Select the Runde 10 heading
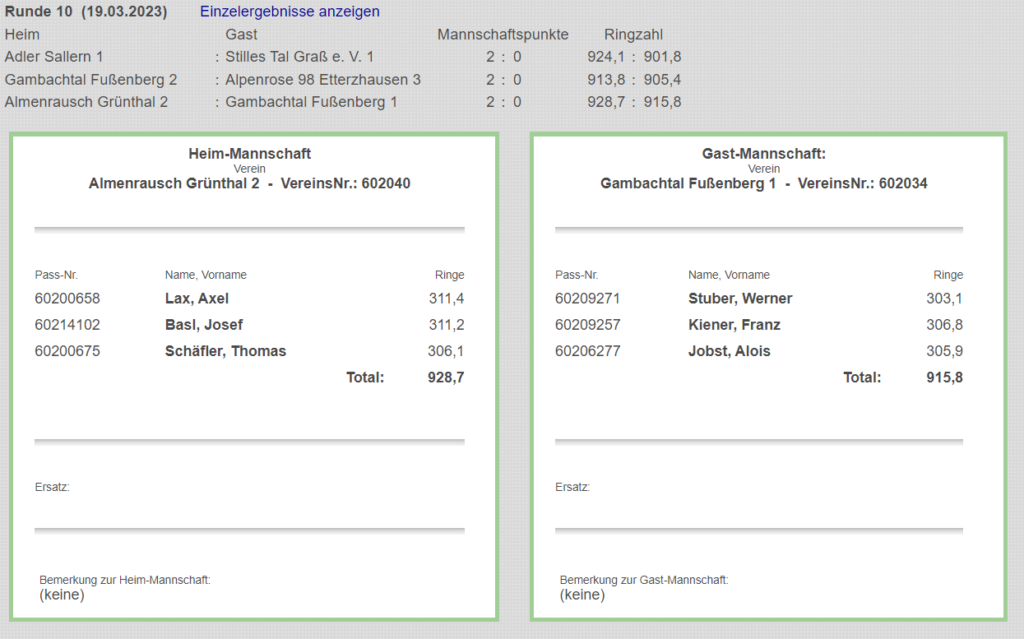The image size is (1024, 639). [86, 12]
